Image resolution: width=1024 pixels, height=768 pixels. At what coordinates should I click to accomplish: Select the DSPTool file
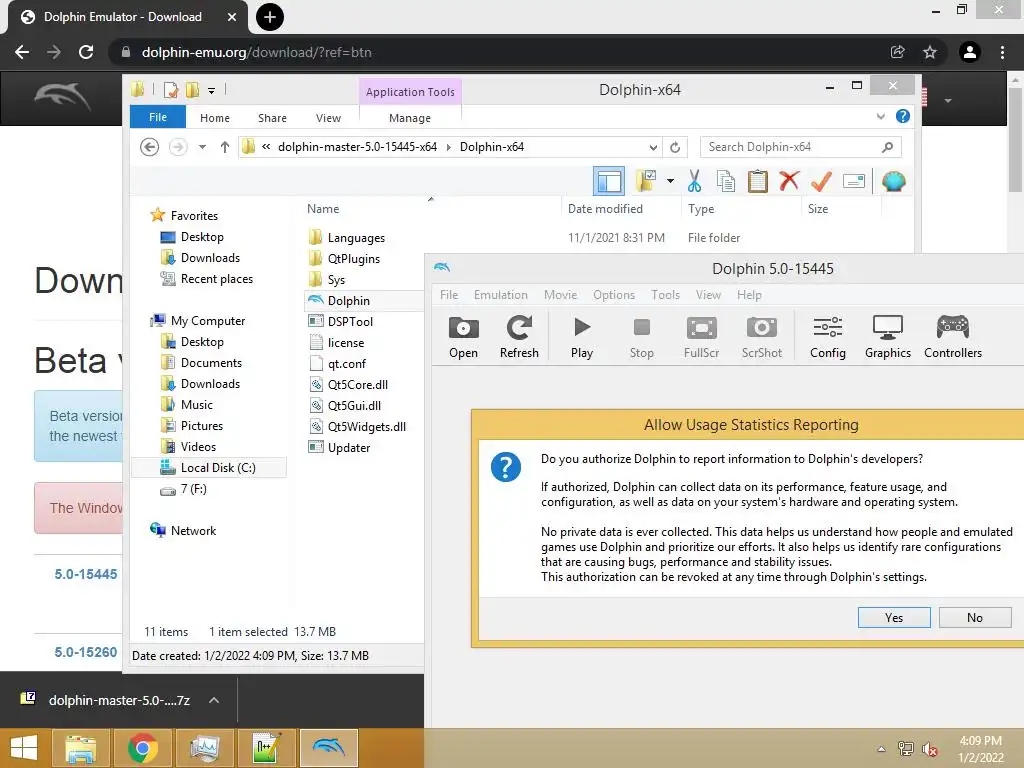(350, 321)
